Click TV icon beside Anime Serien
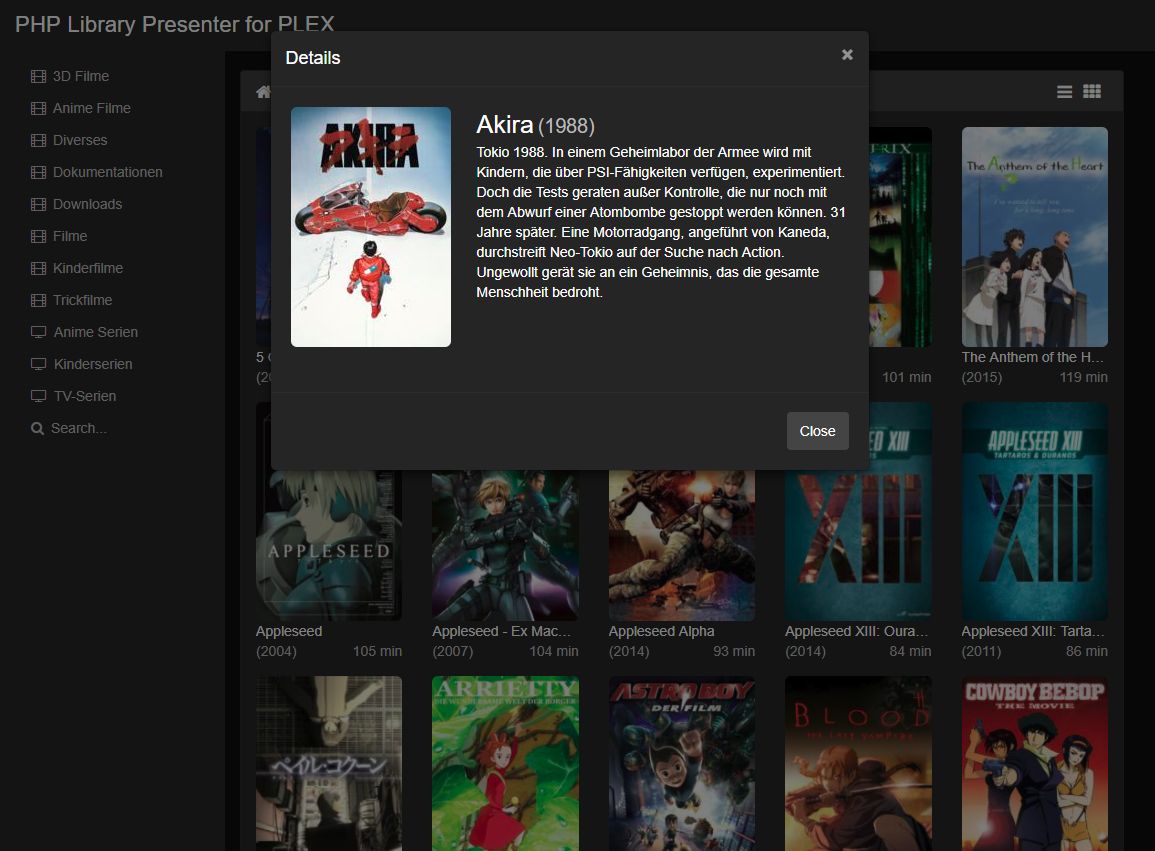The width and height of the screenshot is (1155, 851). 39,332
